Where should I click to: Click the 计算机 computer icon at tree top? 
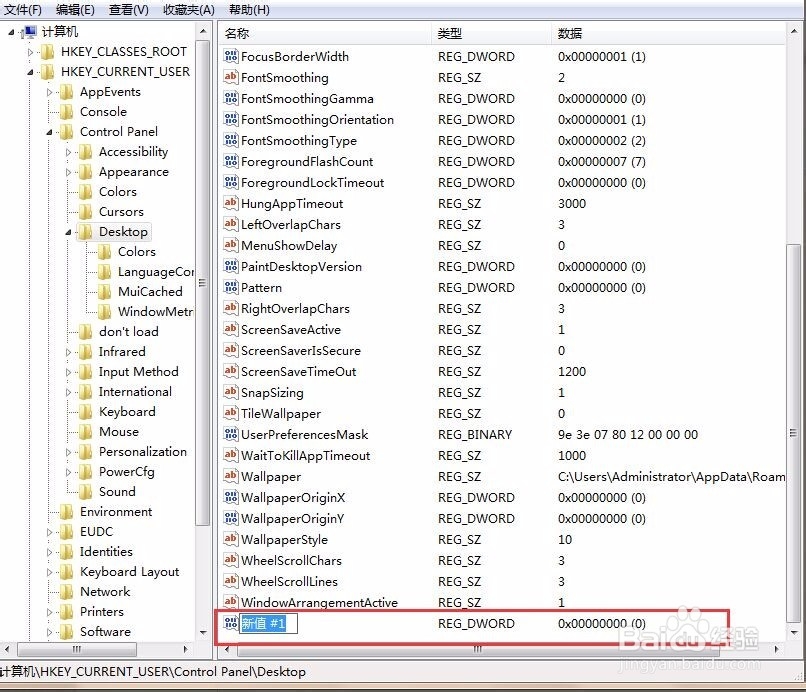(x=27, y=31)
